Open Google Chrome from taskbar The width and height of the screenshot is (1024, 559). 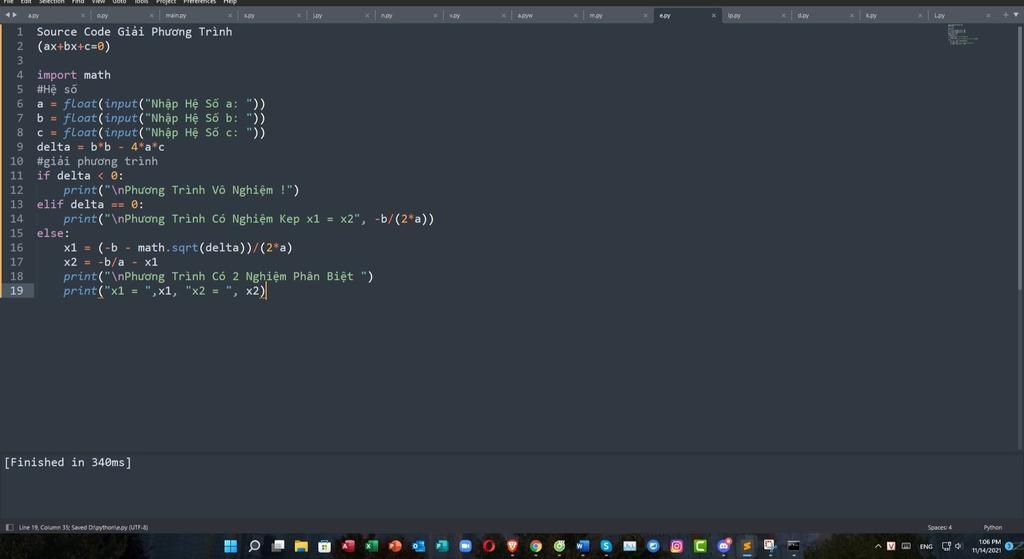tap(536, 546)
